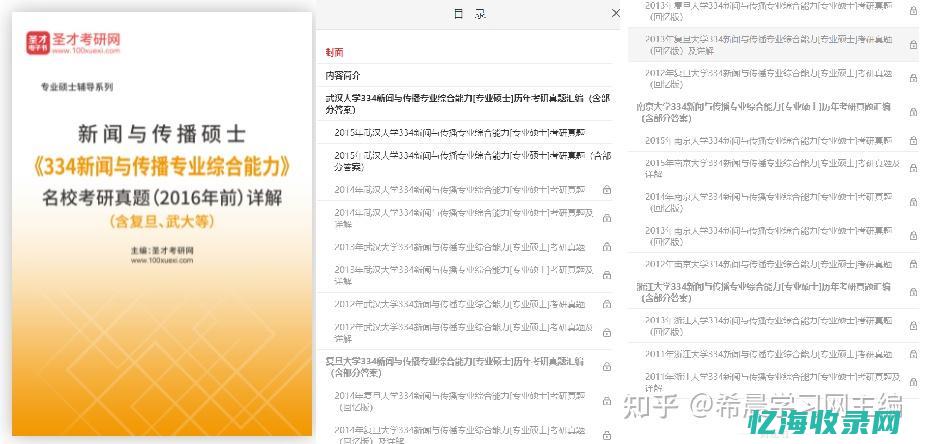This screenshot has height=444, width=927.
Task: Select 2013年复旦大学（回忆版）及详解 title
Action: pos(770,45)
